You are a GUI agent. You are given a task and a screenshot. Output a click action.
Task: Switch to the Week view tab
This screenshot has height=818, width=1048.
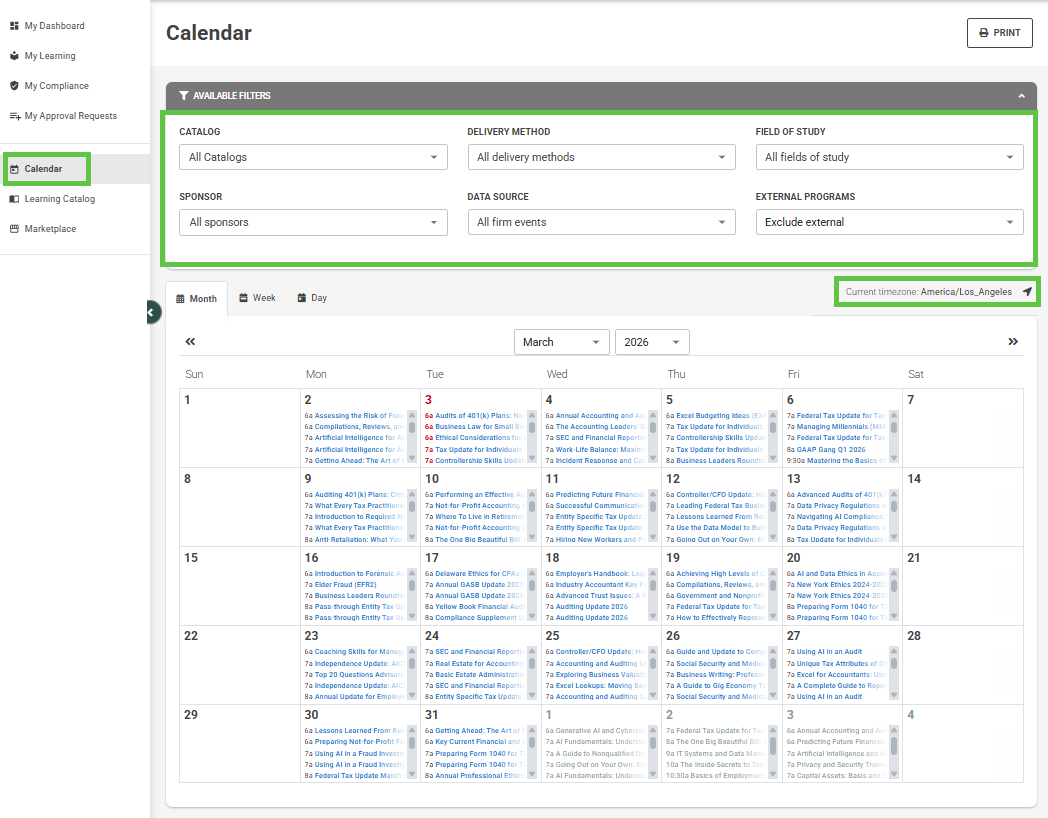click(257, 298)
